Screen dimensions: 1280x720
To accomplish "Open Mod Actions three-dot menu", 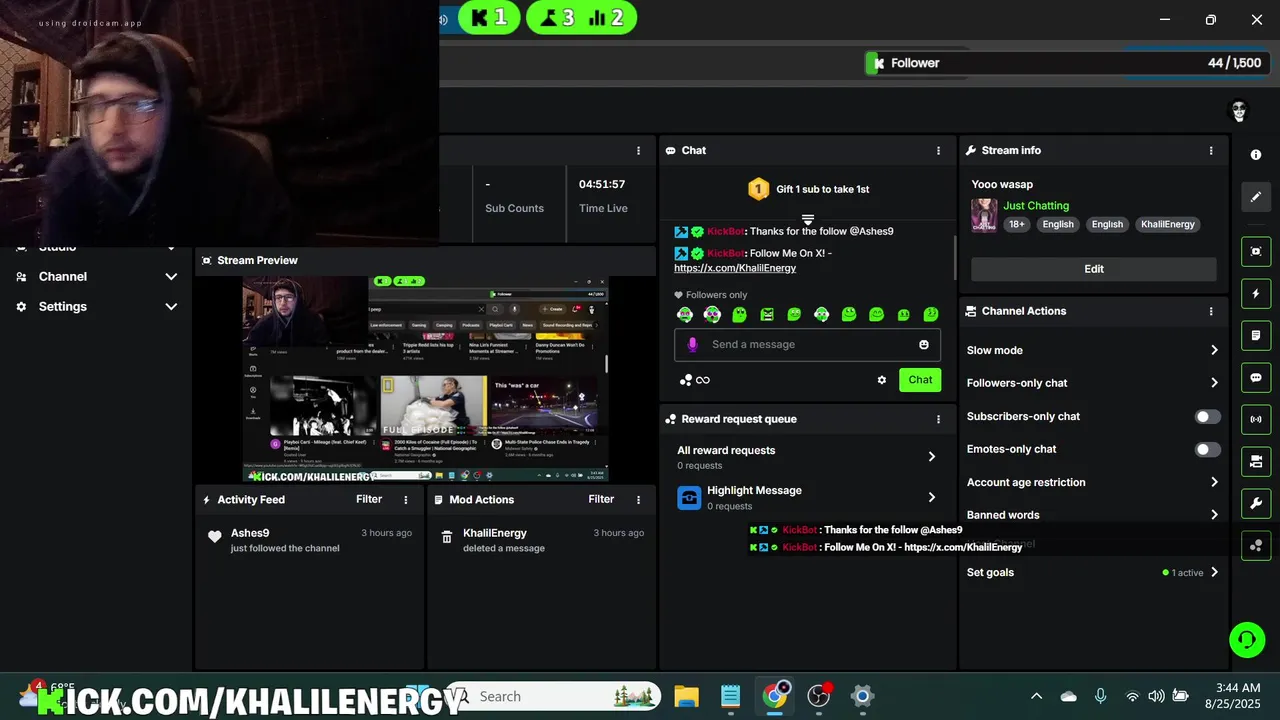I will click(x=638, y=500).
